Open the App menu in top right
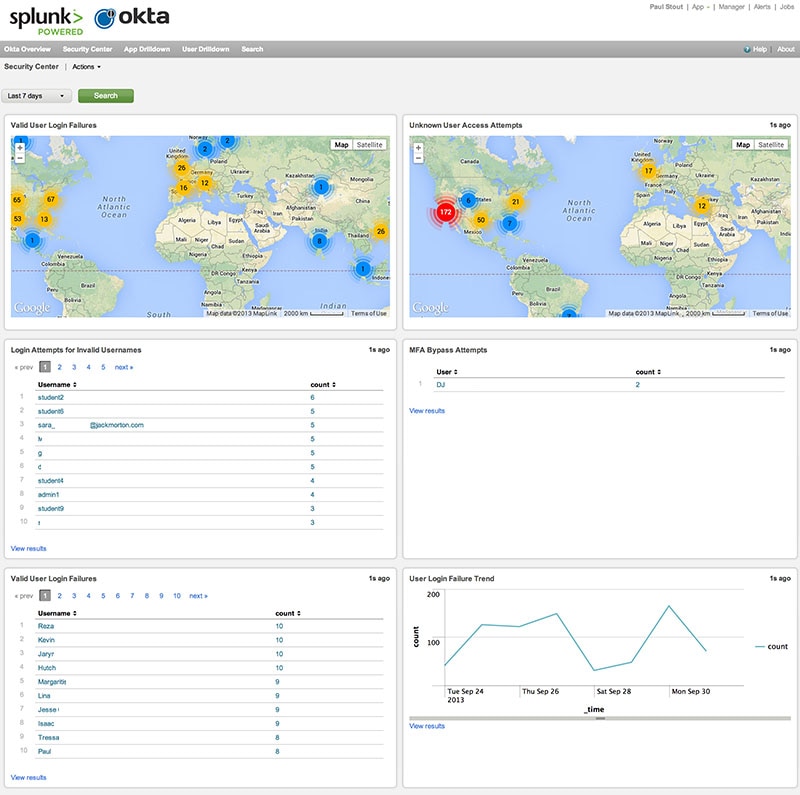800x795 pixels. click(x=701, y=6)
